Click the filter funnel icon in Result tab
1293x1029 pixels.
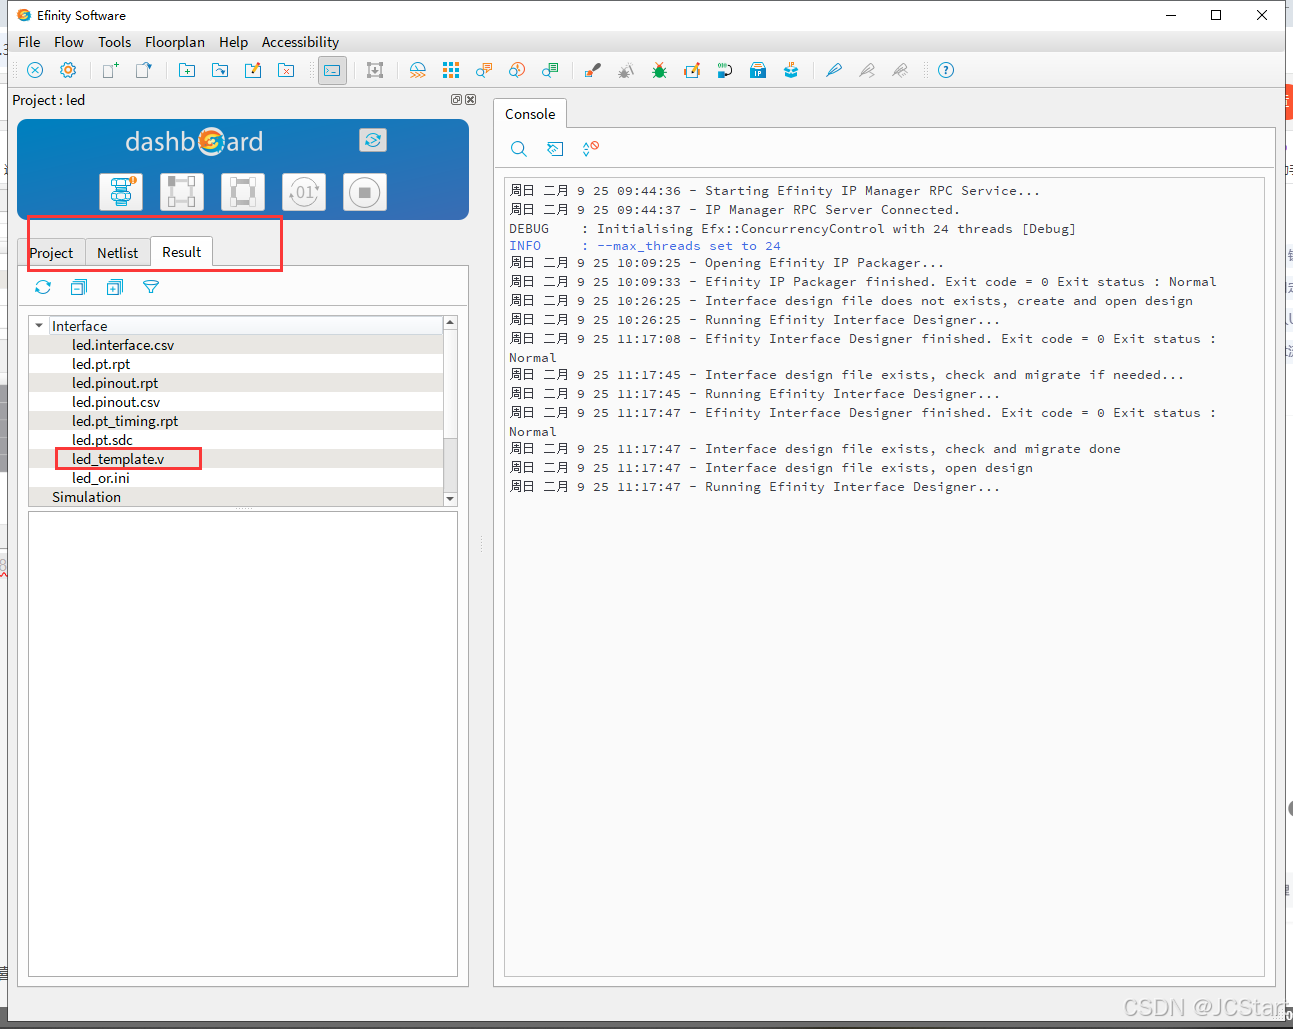pos(151,287)
